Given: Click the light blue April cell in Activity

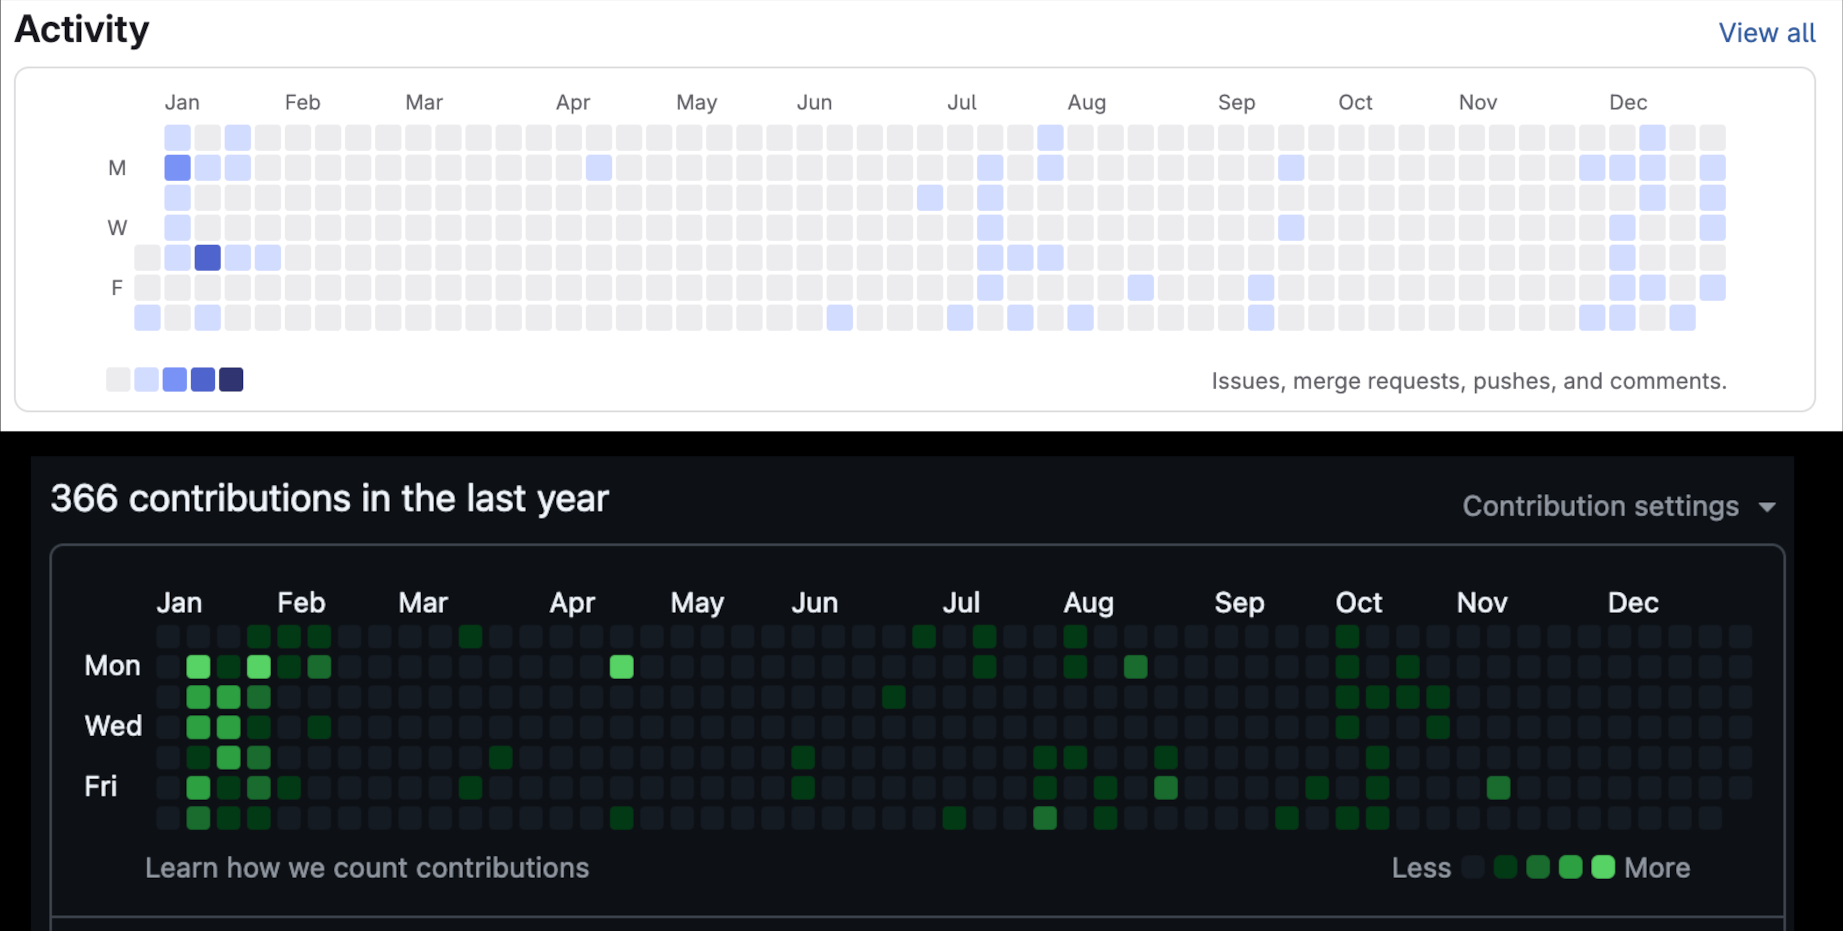Looking at the screenshot, I should 599,168.
